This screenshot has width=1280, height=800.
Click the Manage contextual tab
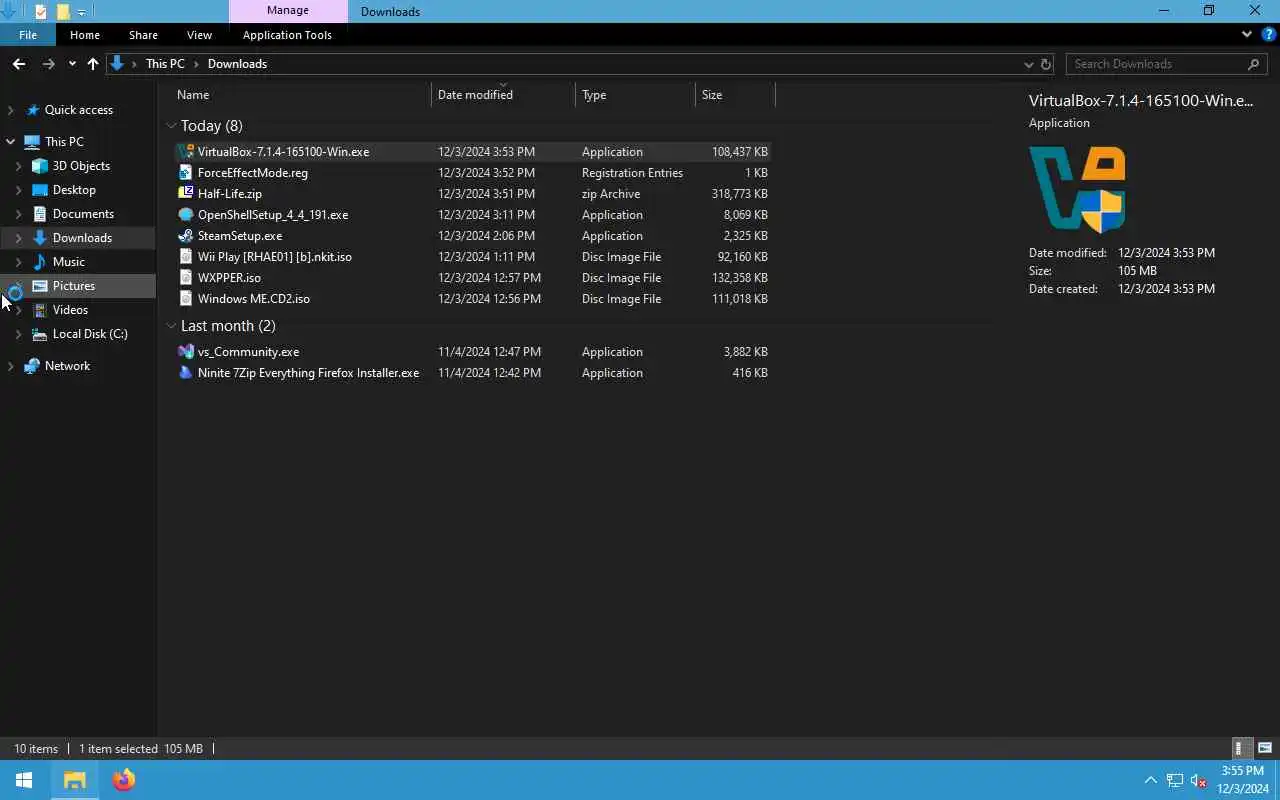click(x=288, y=11)
